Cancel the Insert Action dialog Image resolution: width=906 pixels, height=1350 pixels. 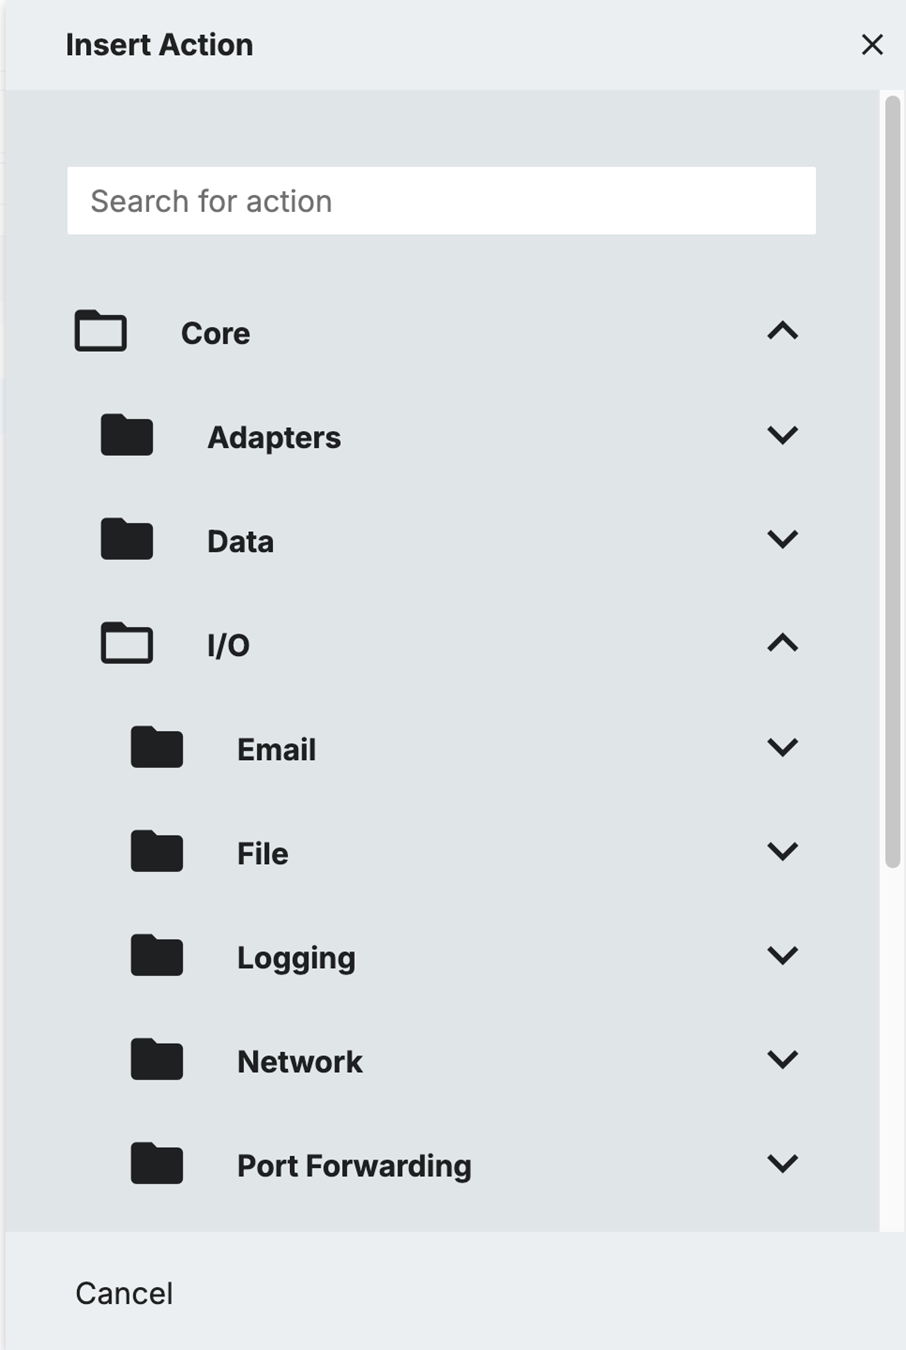[124, 1293]
